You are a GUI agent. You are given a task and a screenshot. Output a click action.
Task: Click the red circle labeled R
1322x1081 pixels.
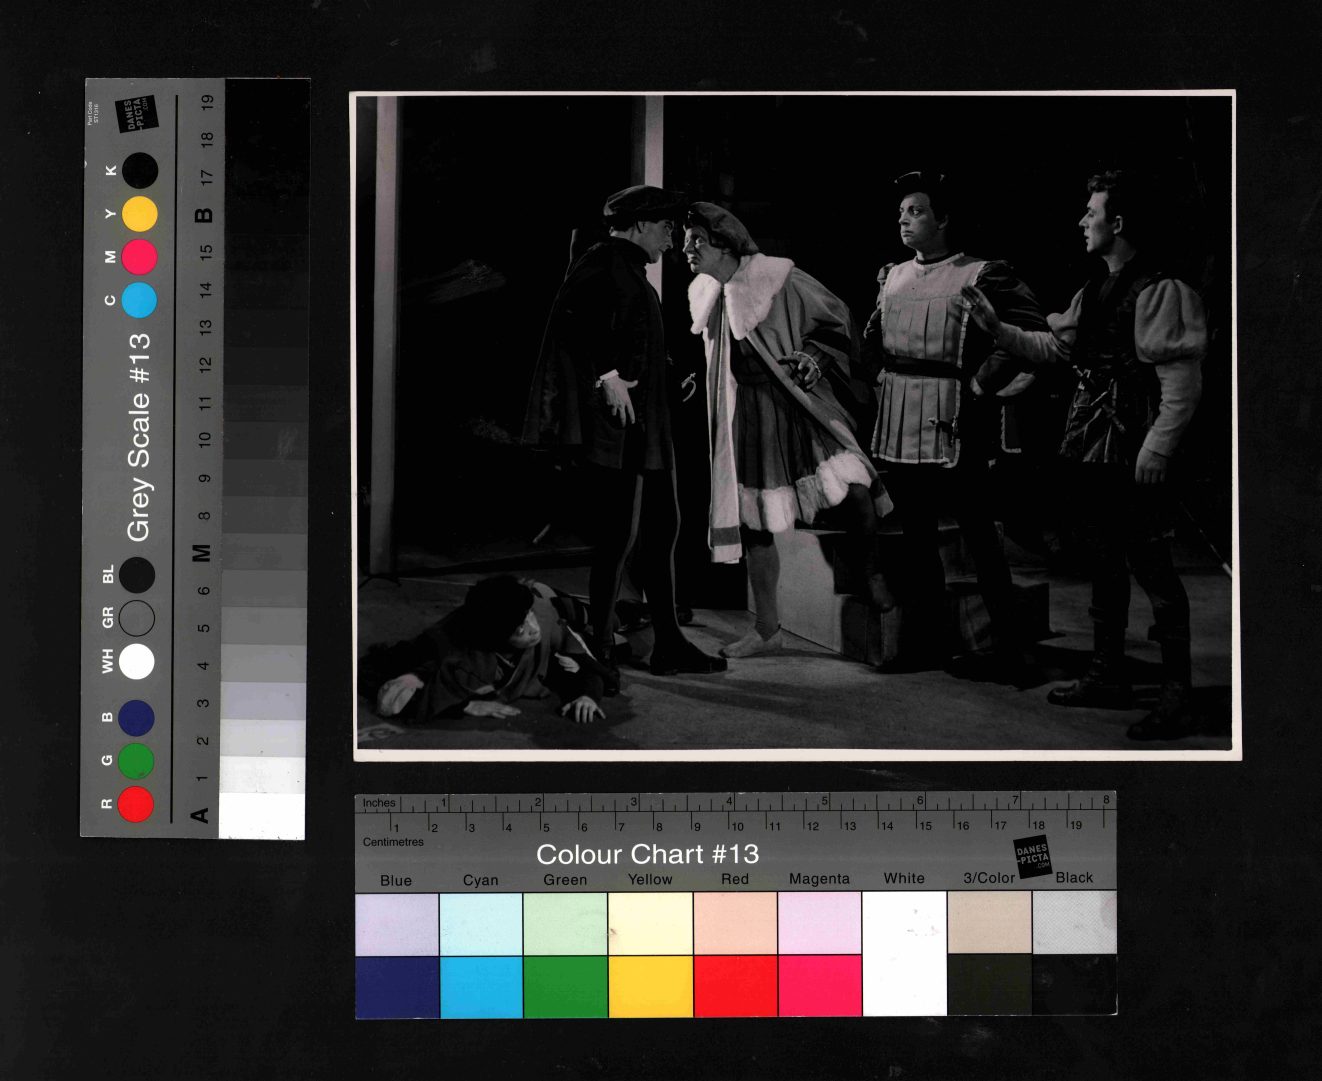(136, 804)
